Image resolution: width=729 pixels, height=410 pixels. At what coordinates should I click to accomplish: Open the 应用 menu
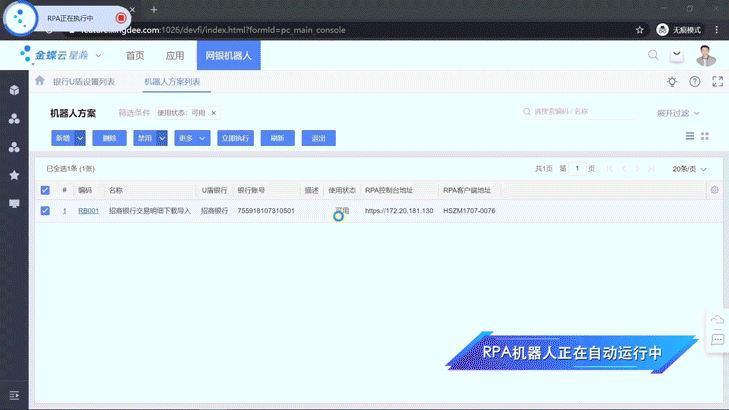coord(175,56)
